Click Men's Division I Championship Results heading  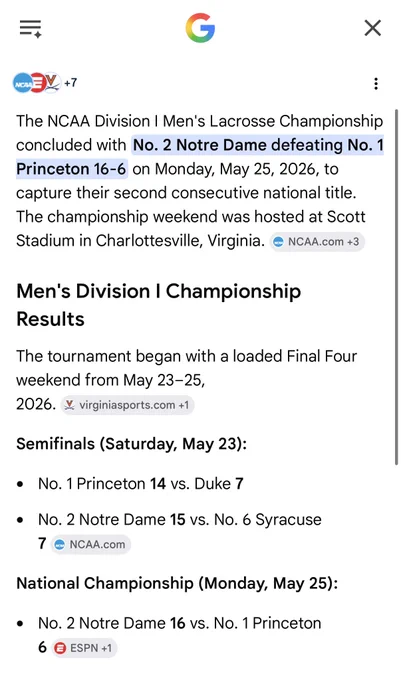158,305
